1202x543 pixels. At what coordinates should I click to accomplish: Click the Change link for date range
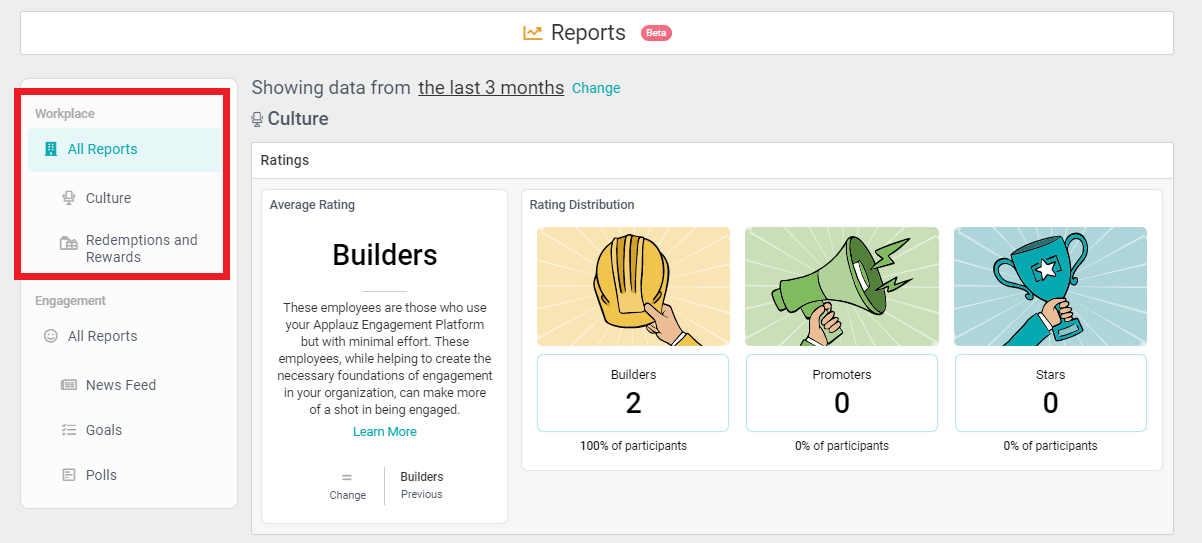pyautogui.click(x=596, y=88)
